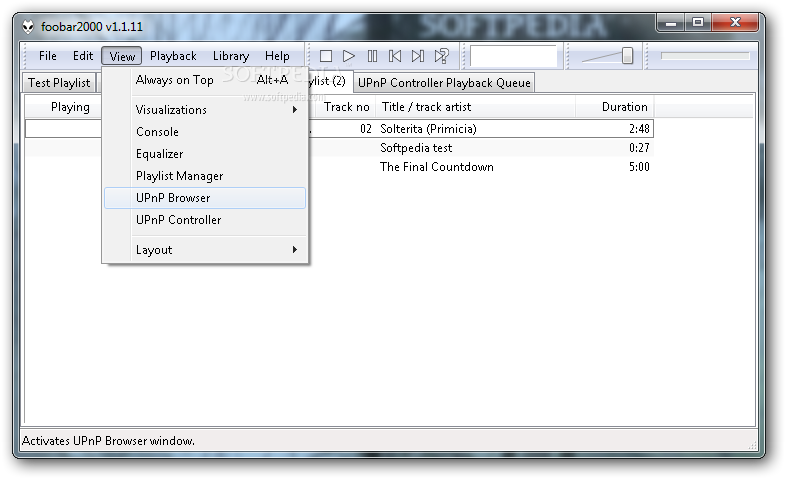Select UPnP Browser menu item
786x479 pixels.
point(205,198)
